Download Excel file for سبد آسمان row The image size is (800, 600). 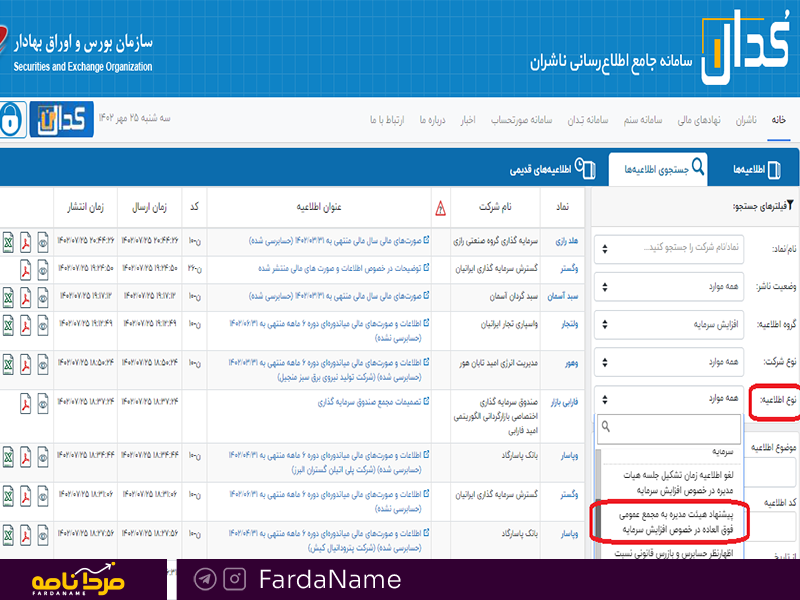click(x=8, y=297)
